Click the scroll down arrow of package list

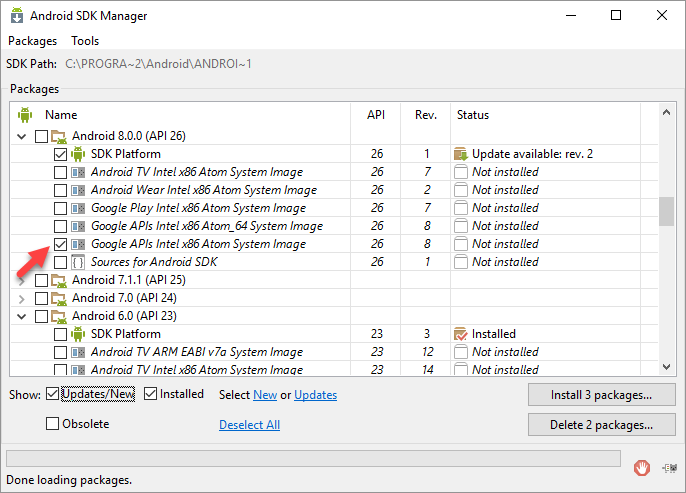point(666,367)
